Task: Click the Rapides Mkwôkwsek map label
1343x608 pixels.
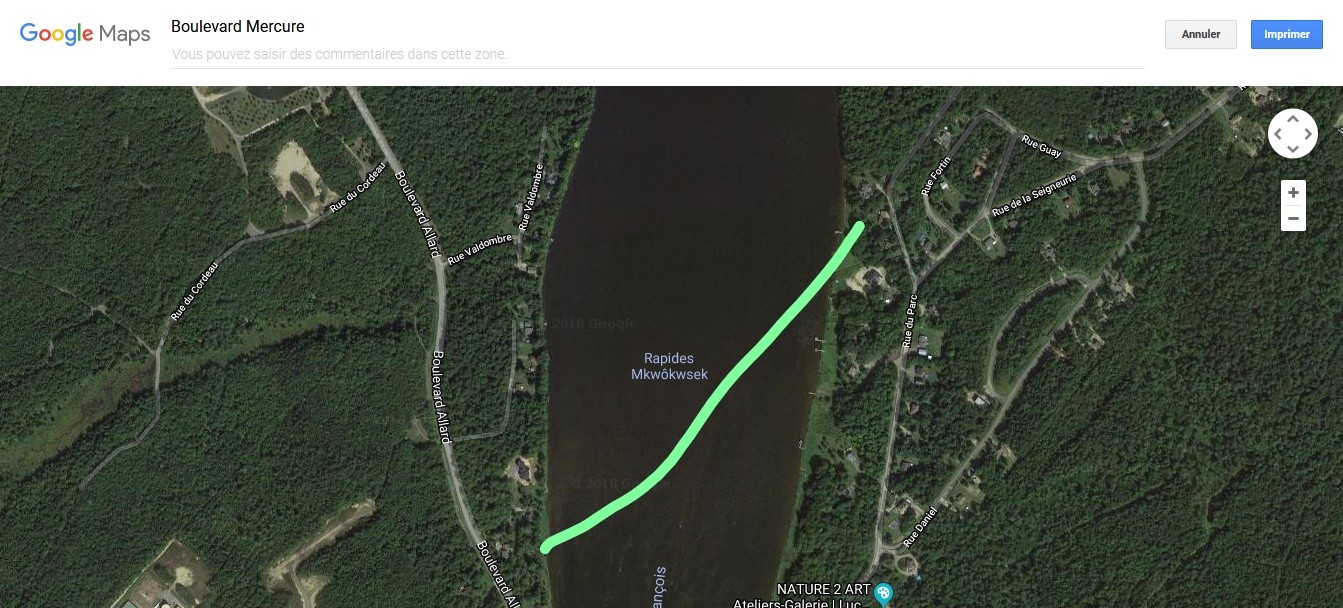Action: pos(669,366)
